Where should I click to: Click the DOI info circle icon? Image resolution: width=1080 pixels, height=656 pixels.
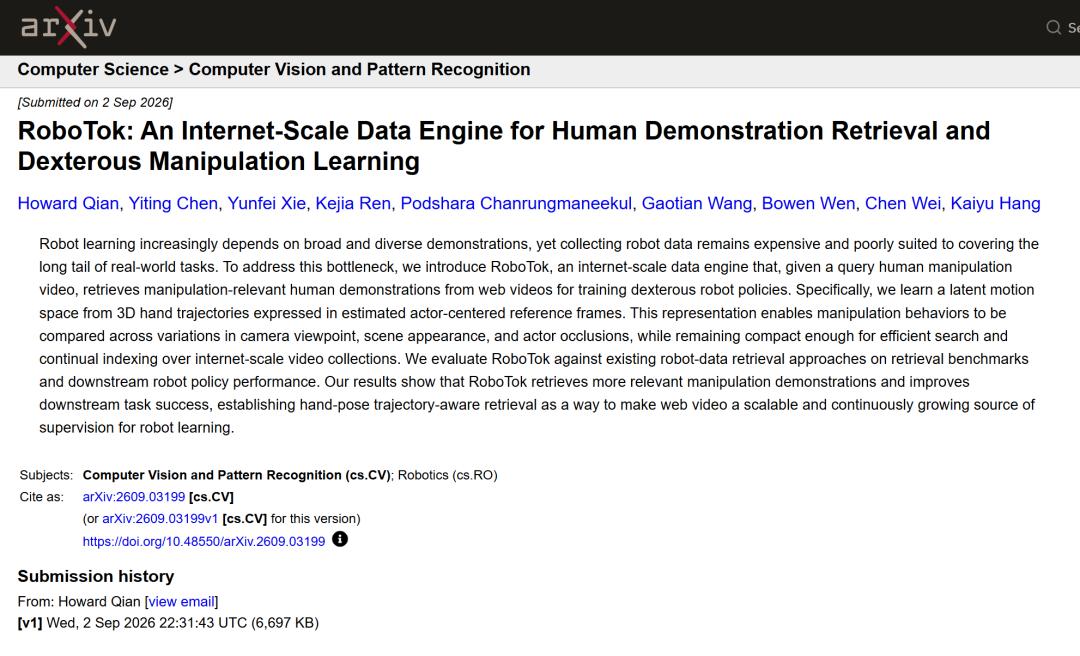340,539
